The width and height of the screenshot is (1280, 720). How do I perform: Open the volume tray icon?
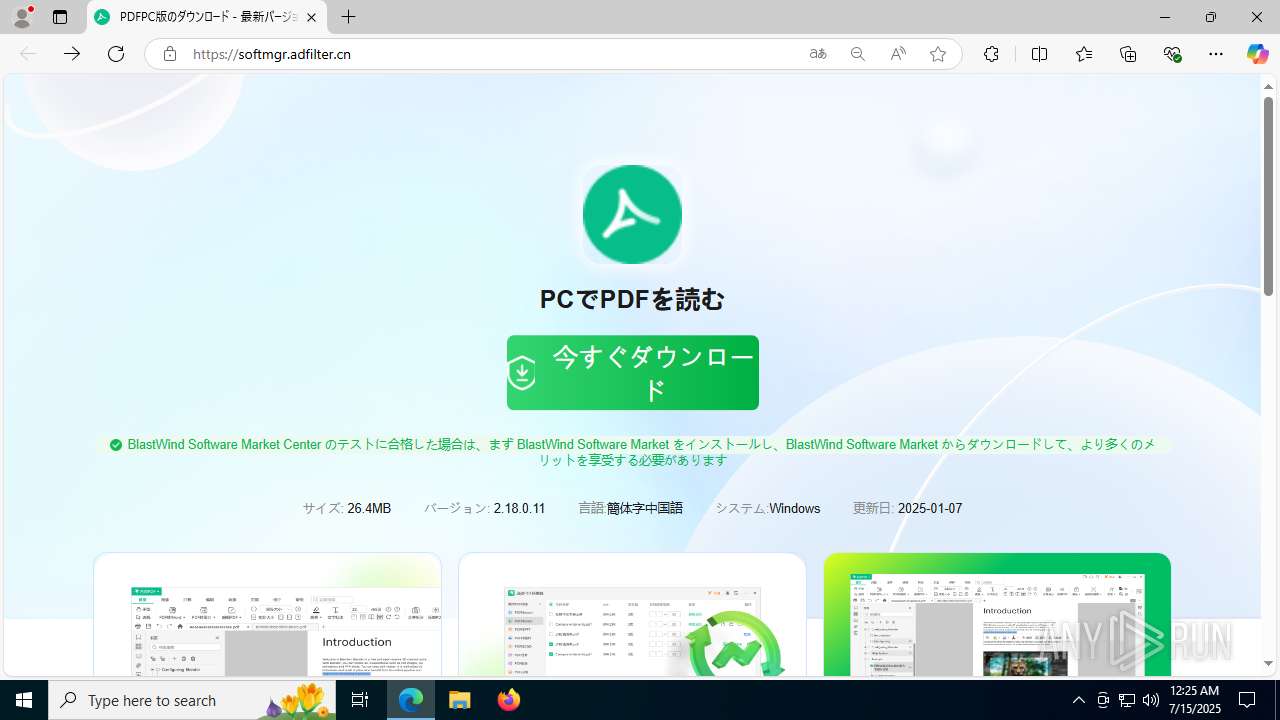(1150, 700)
